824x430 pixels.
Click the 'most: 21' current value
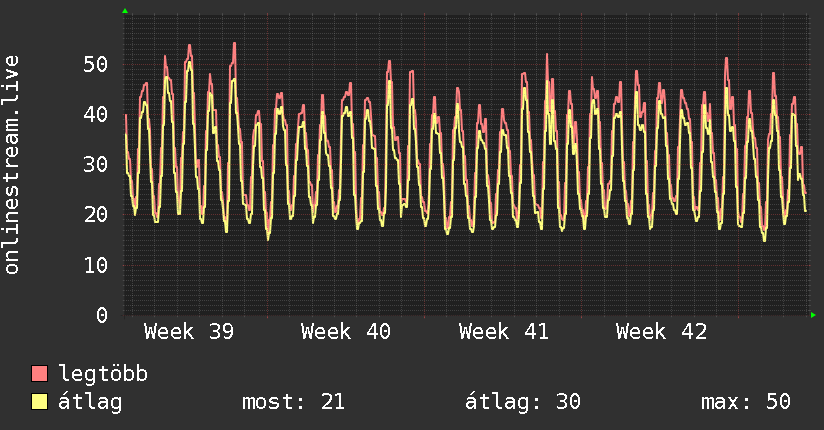(x=293, y=402)
